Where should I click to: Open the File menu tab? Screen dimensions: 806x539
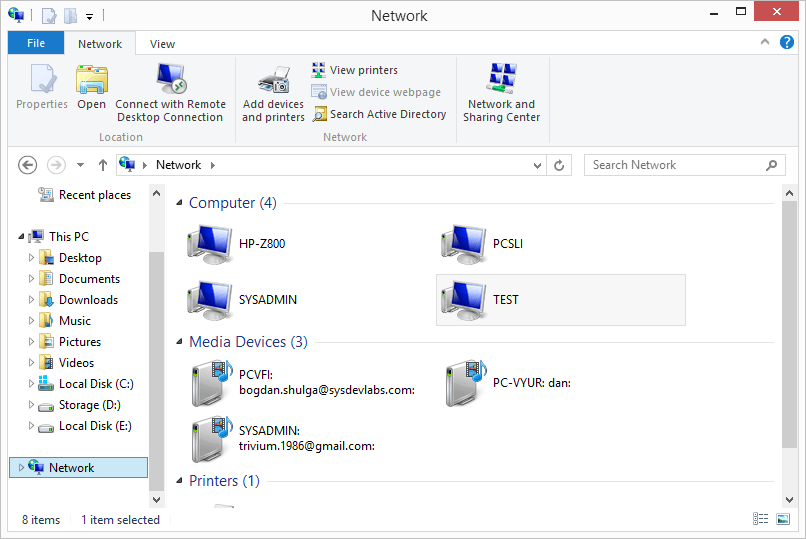pyautogui.click(x=36, y=43)
